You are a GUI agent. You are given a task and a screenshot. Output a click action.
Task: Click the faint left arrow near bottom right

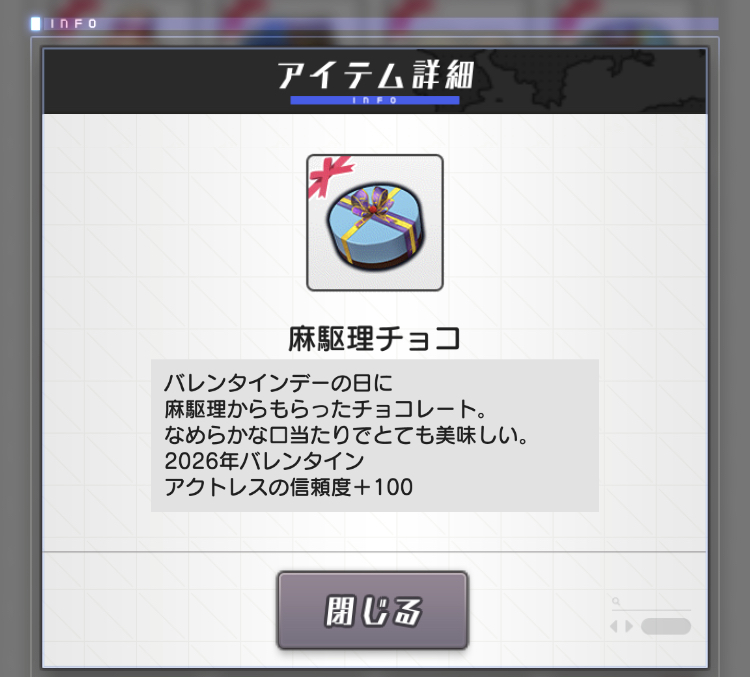point(614,626)
